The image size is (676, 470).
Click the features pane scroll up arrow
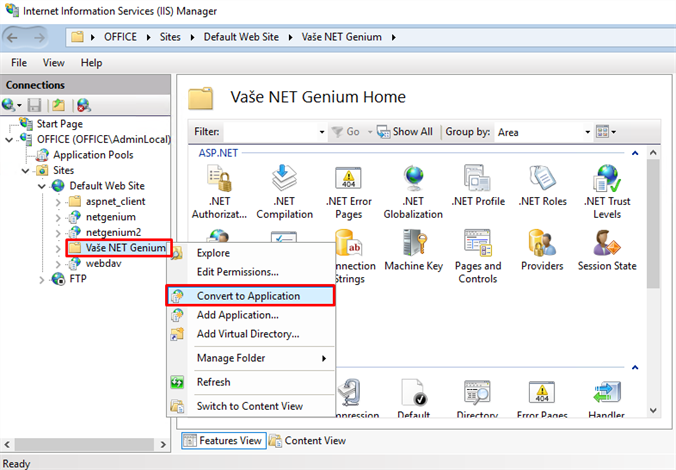pos(654,153)
